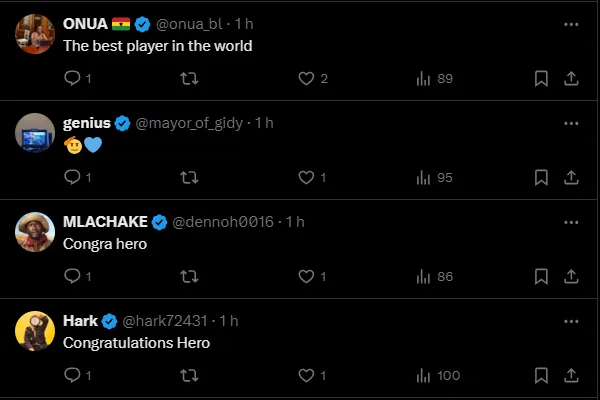This screenshot has height=400, width=600.
Task: Bookmark ONUA's tweet
Action: (x=541, y=78)
